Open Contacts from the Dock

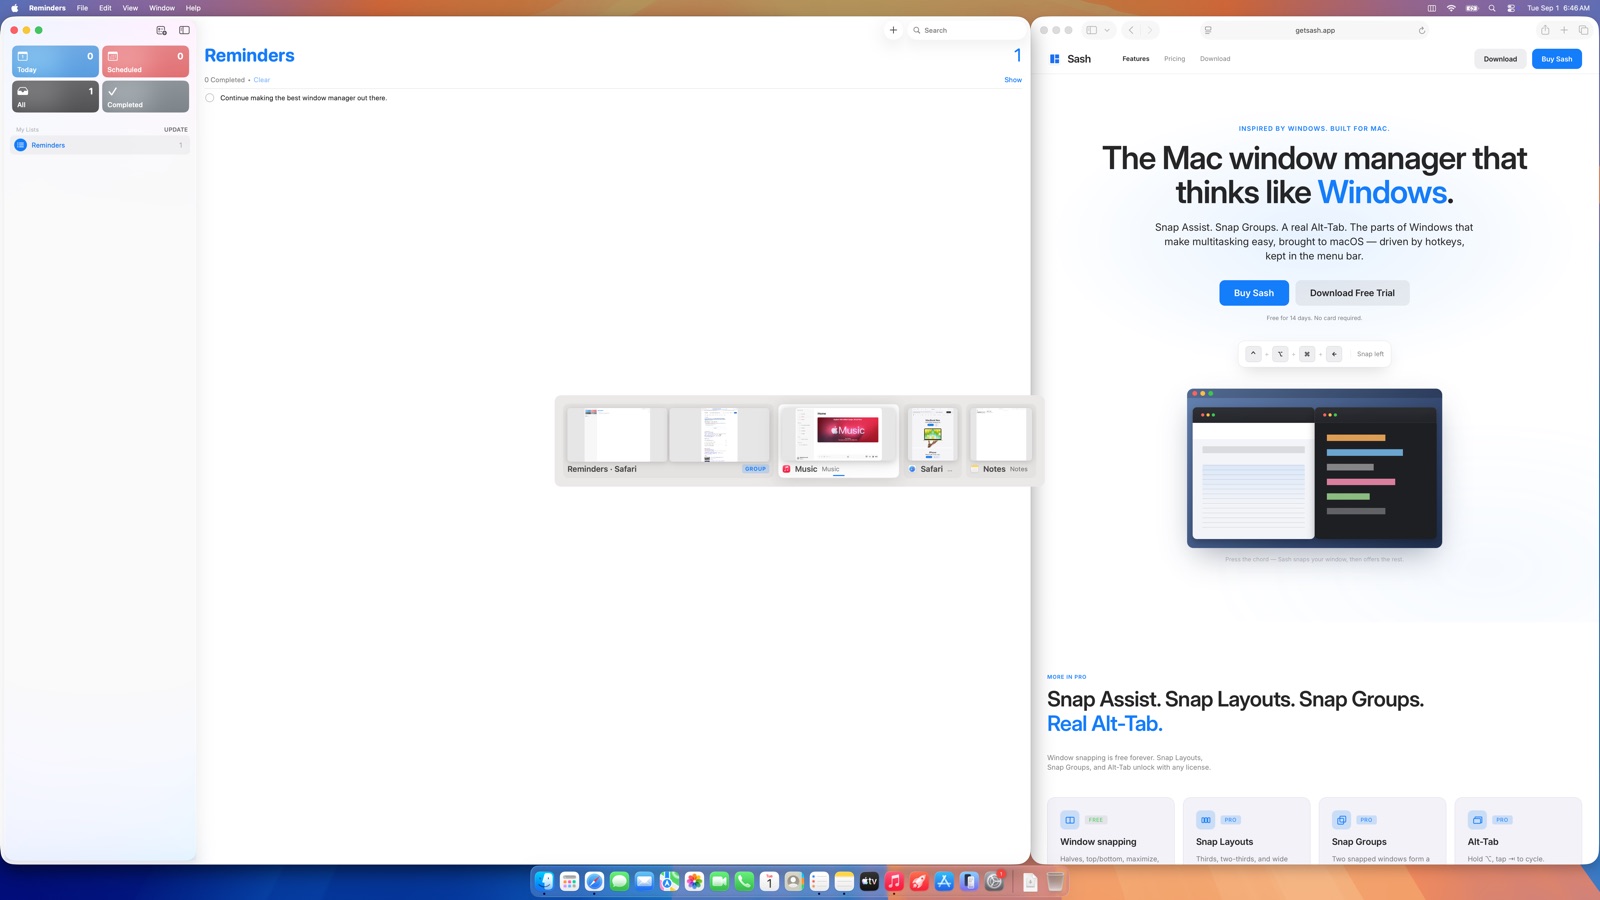click(x=794, y=881)
